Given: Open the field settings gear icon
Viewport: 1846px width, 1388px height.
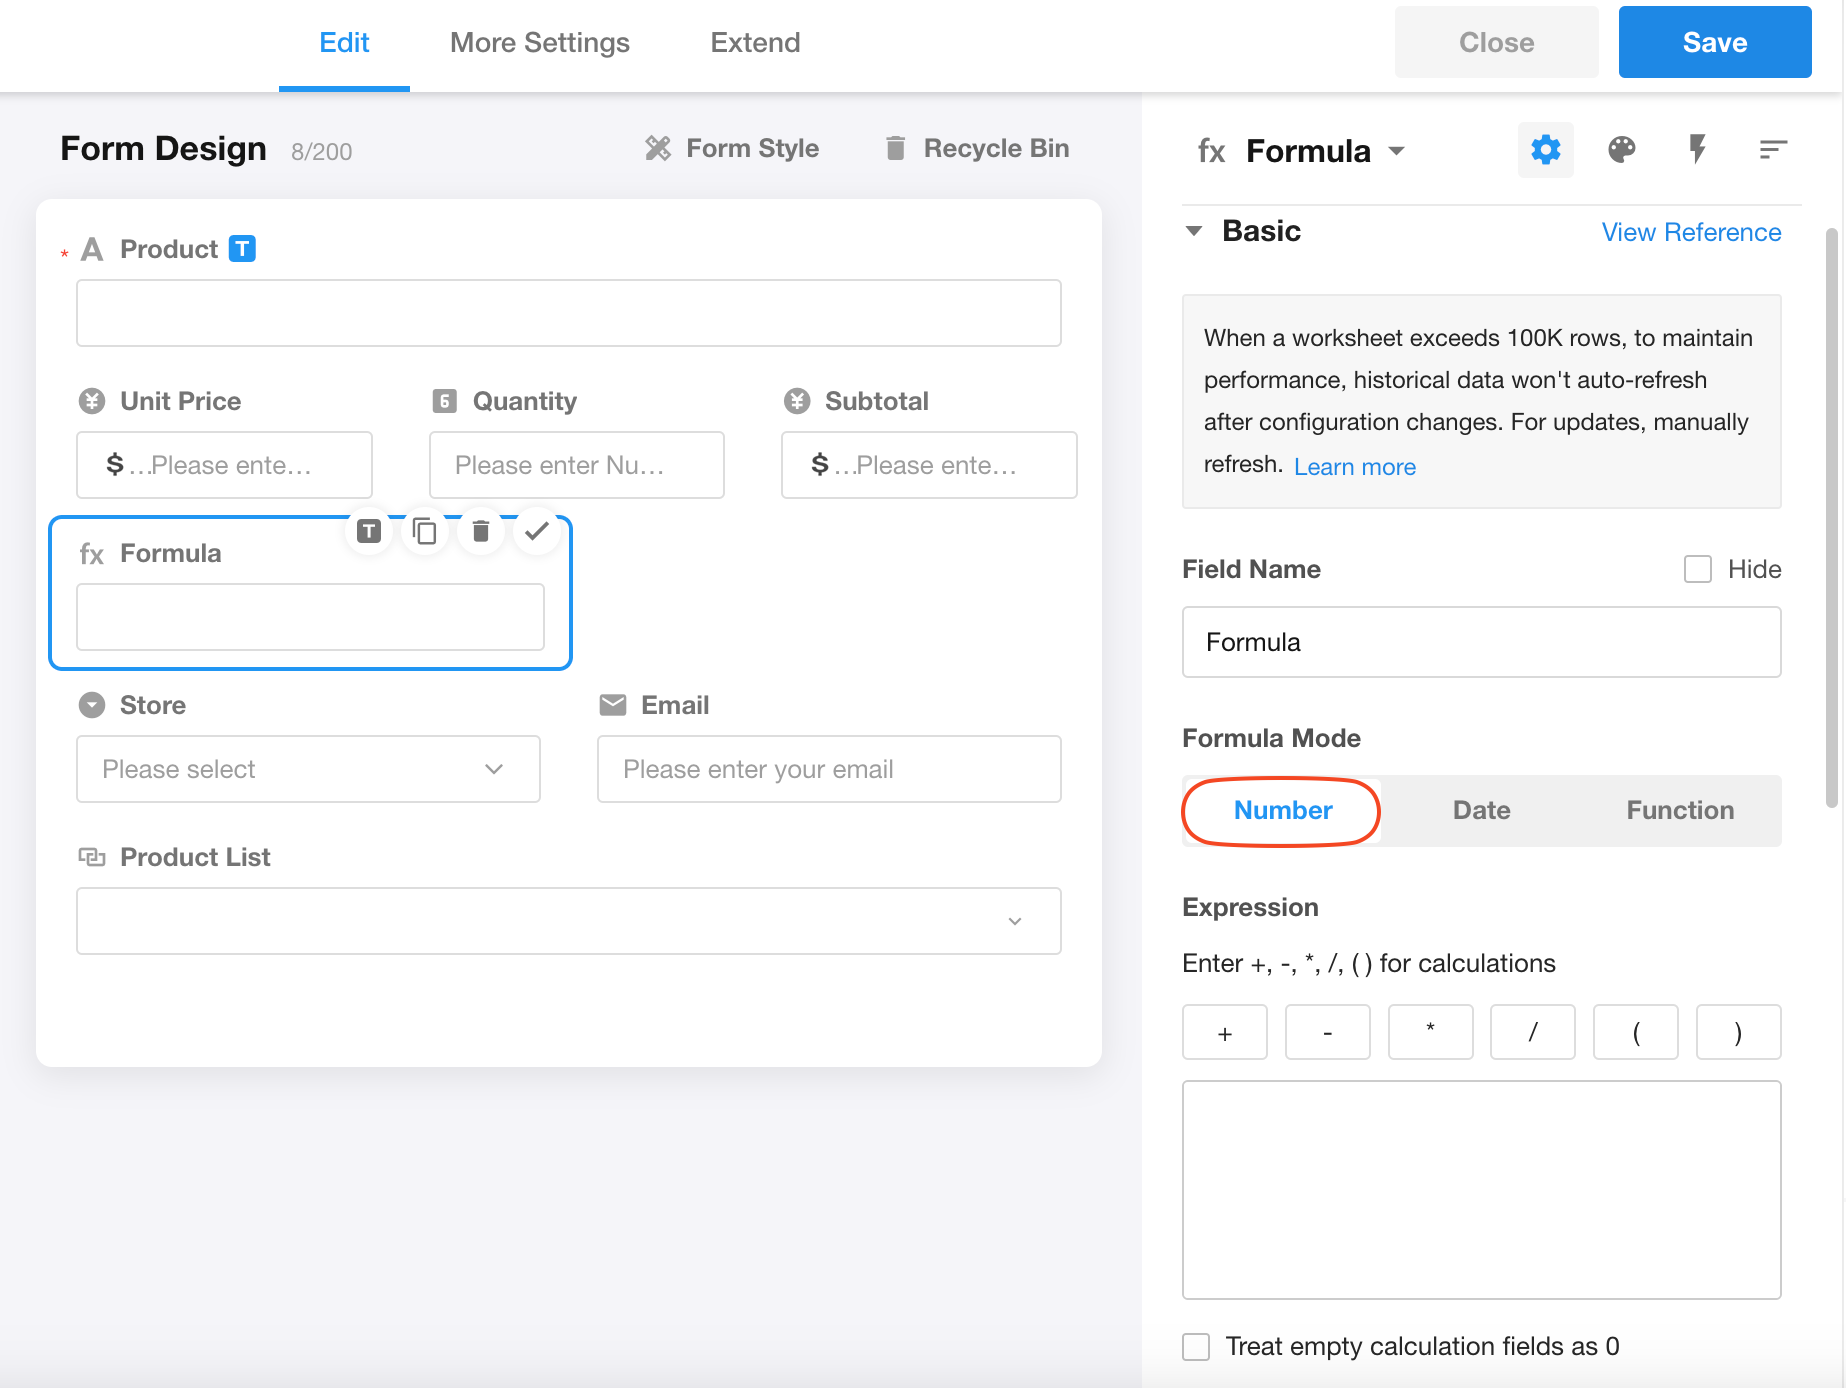Looking at the screenshot, I should tap(1545, 150).
